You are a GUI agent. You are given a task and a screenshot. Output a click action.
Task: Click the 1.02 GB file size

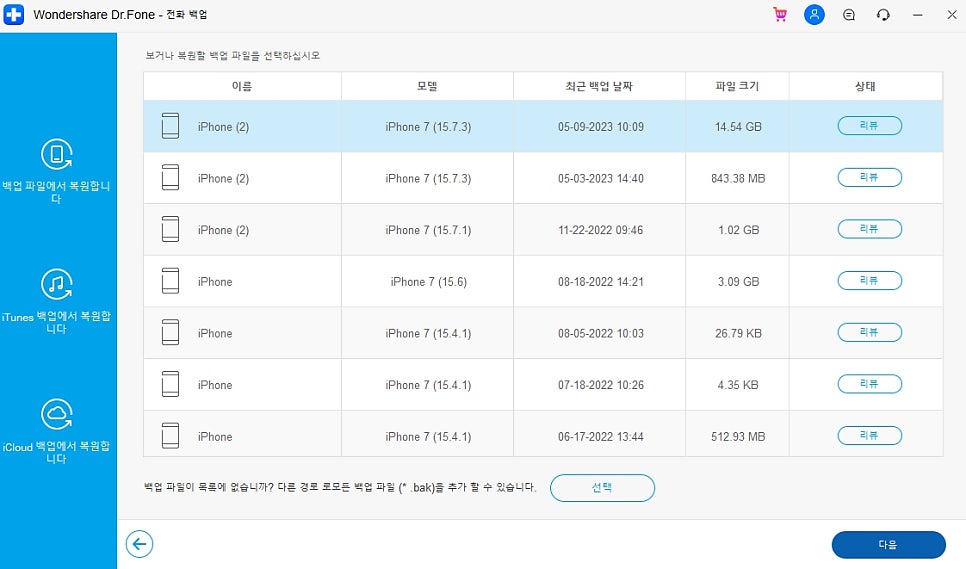pyautogui.click(x=738, y=230)
